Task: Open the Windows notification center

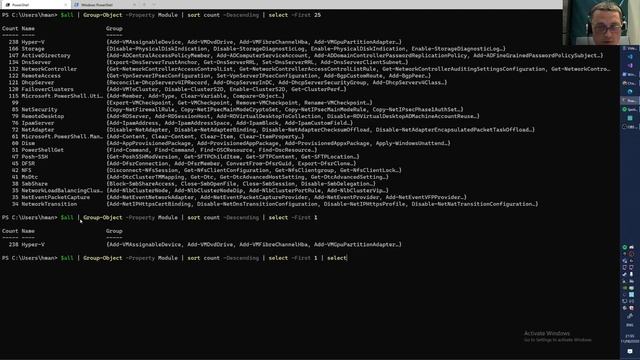Action: click(630, 351)
